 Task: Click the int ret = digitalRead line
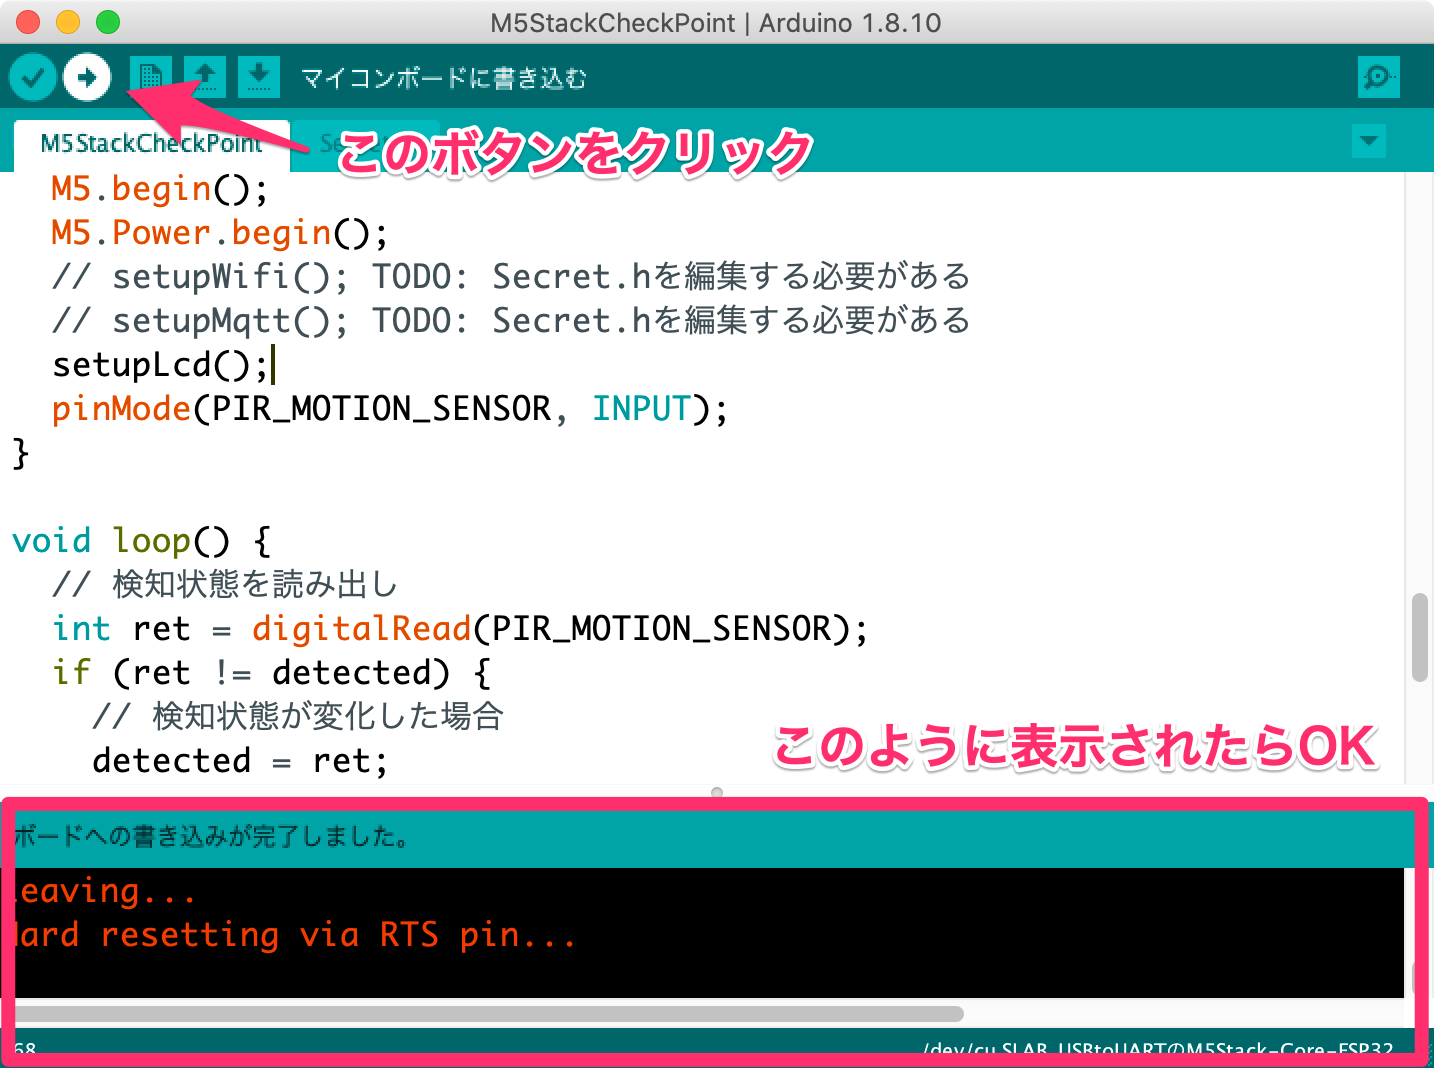pyautogui.click(x=460, y=629)
